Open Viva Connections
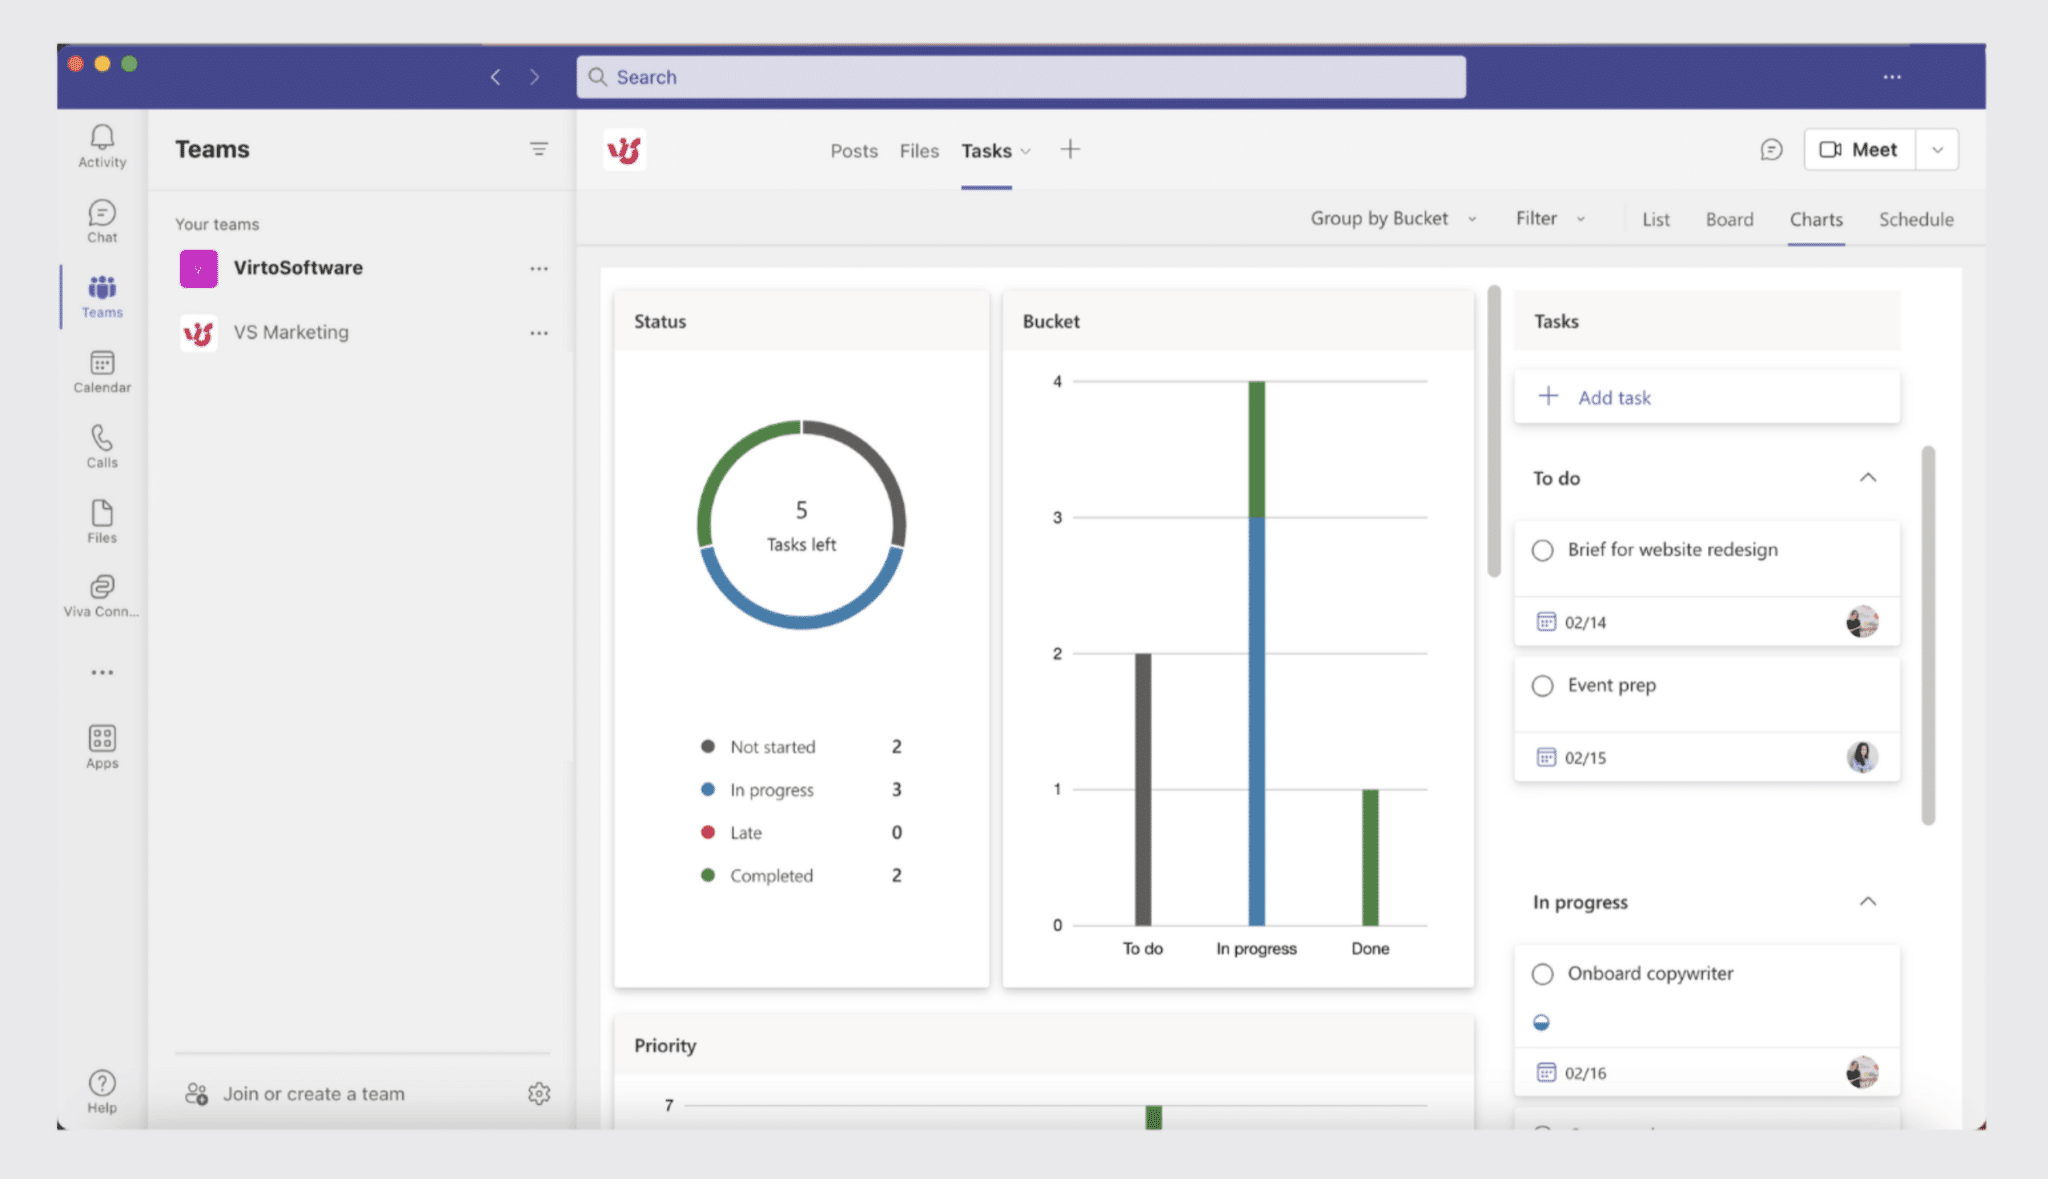This screenshot has height=1179, width=2048. 100,595
